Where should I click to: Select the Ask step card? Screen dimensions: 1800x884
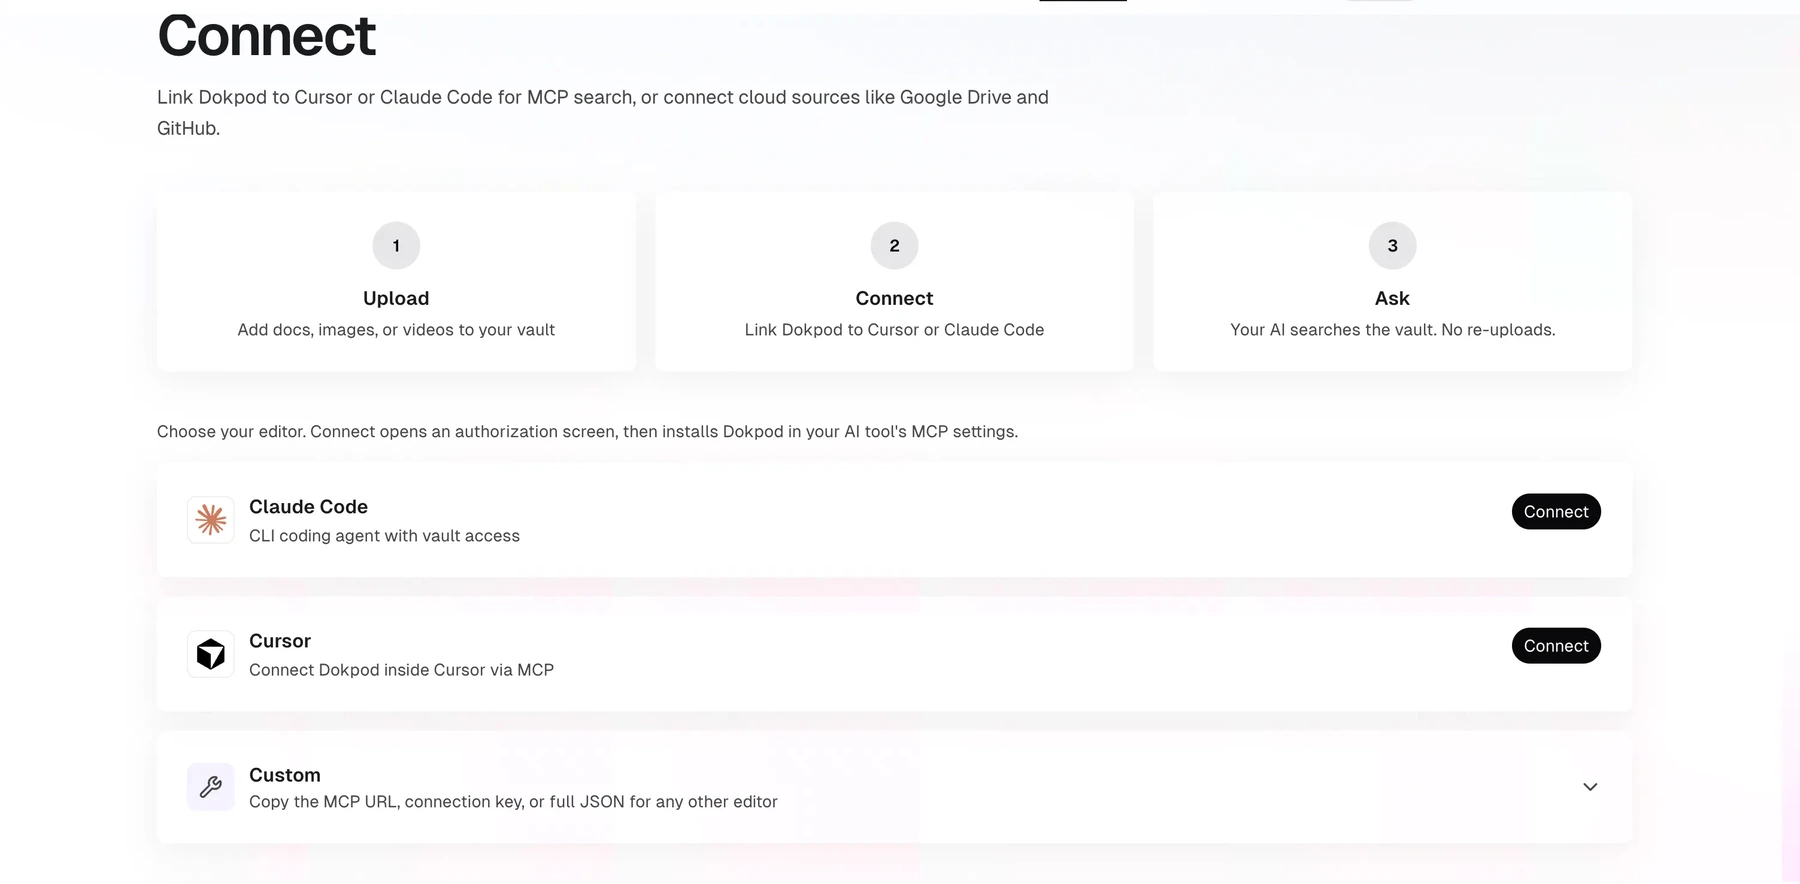[1392, 282]
